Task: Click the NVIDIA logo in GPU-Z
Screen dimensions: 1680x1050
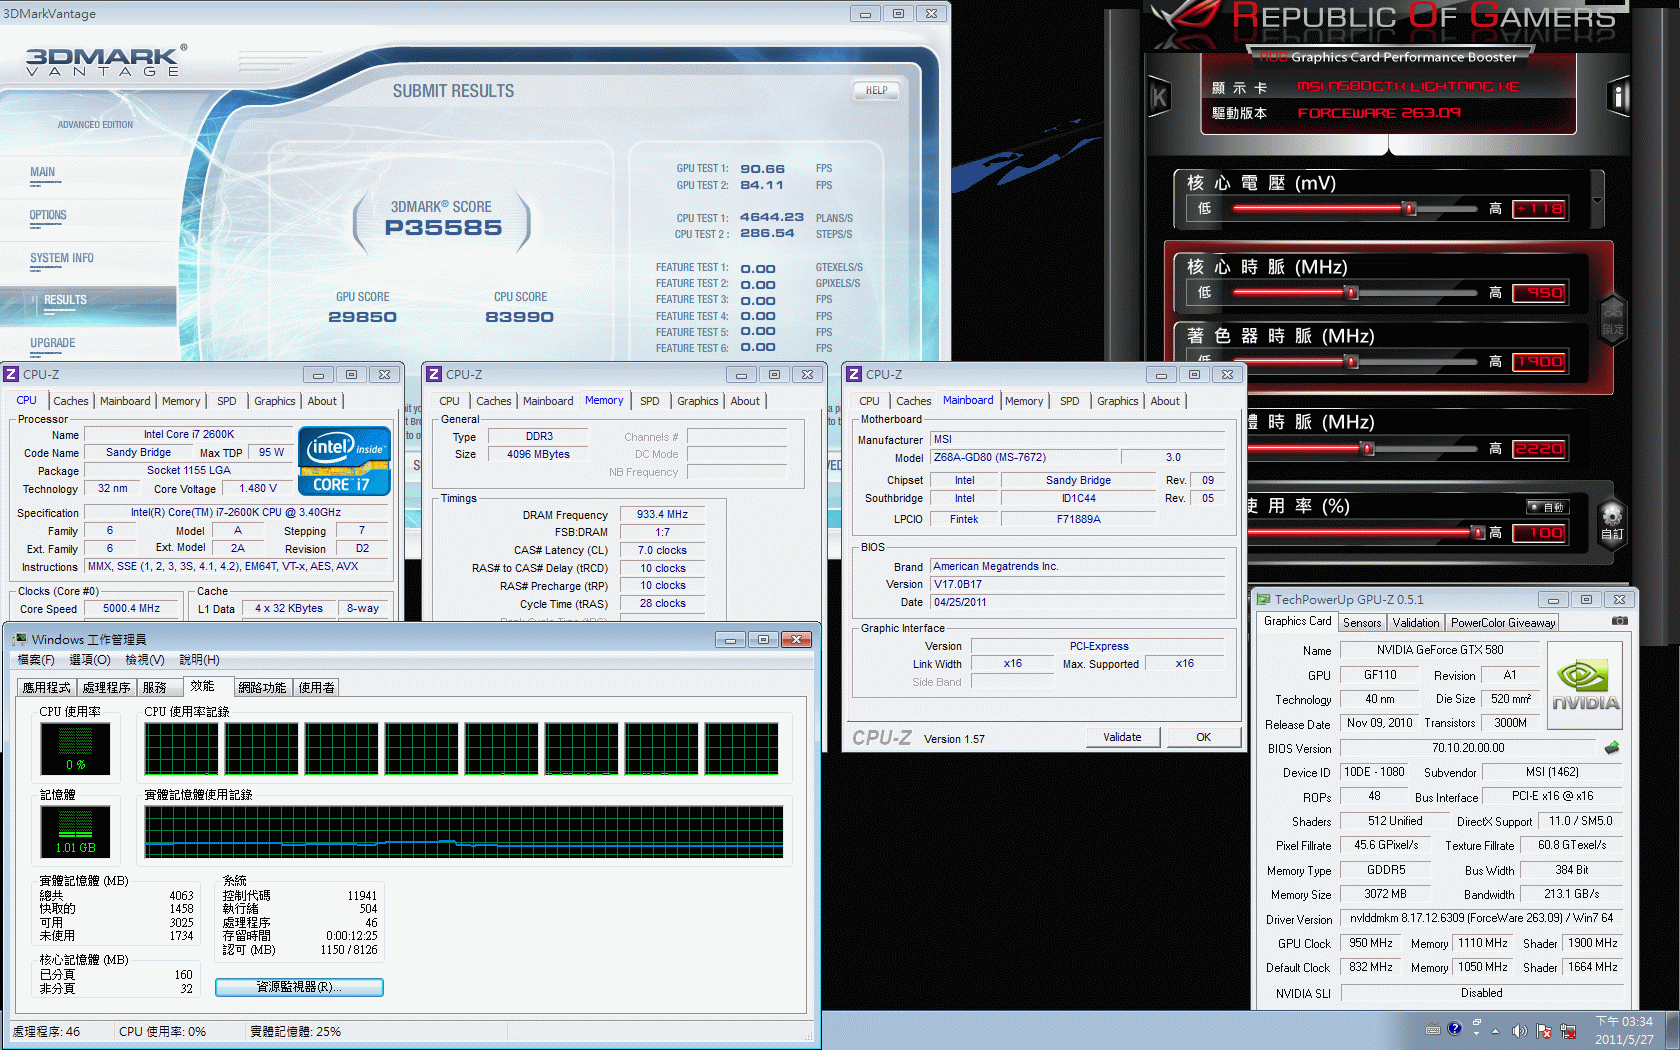Action: [x=1585, y=684]
